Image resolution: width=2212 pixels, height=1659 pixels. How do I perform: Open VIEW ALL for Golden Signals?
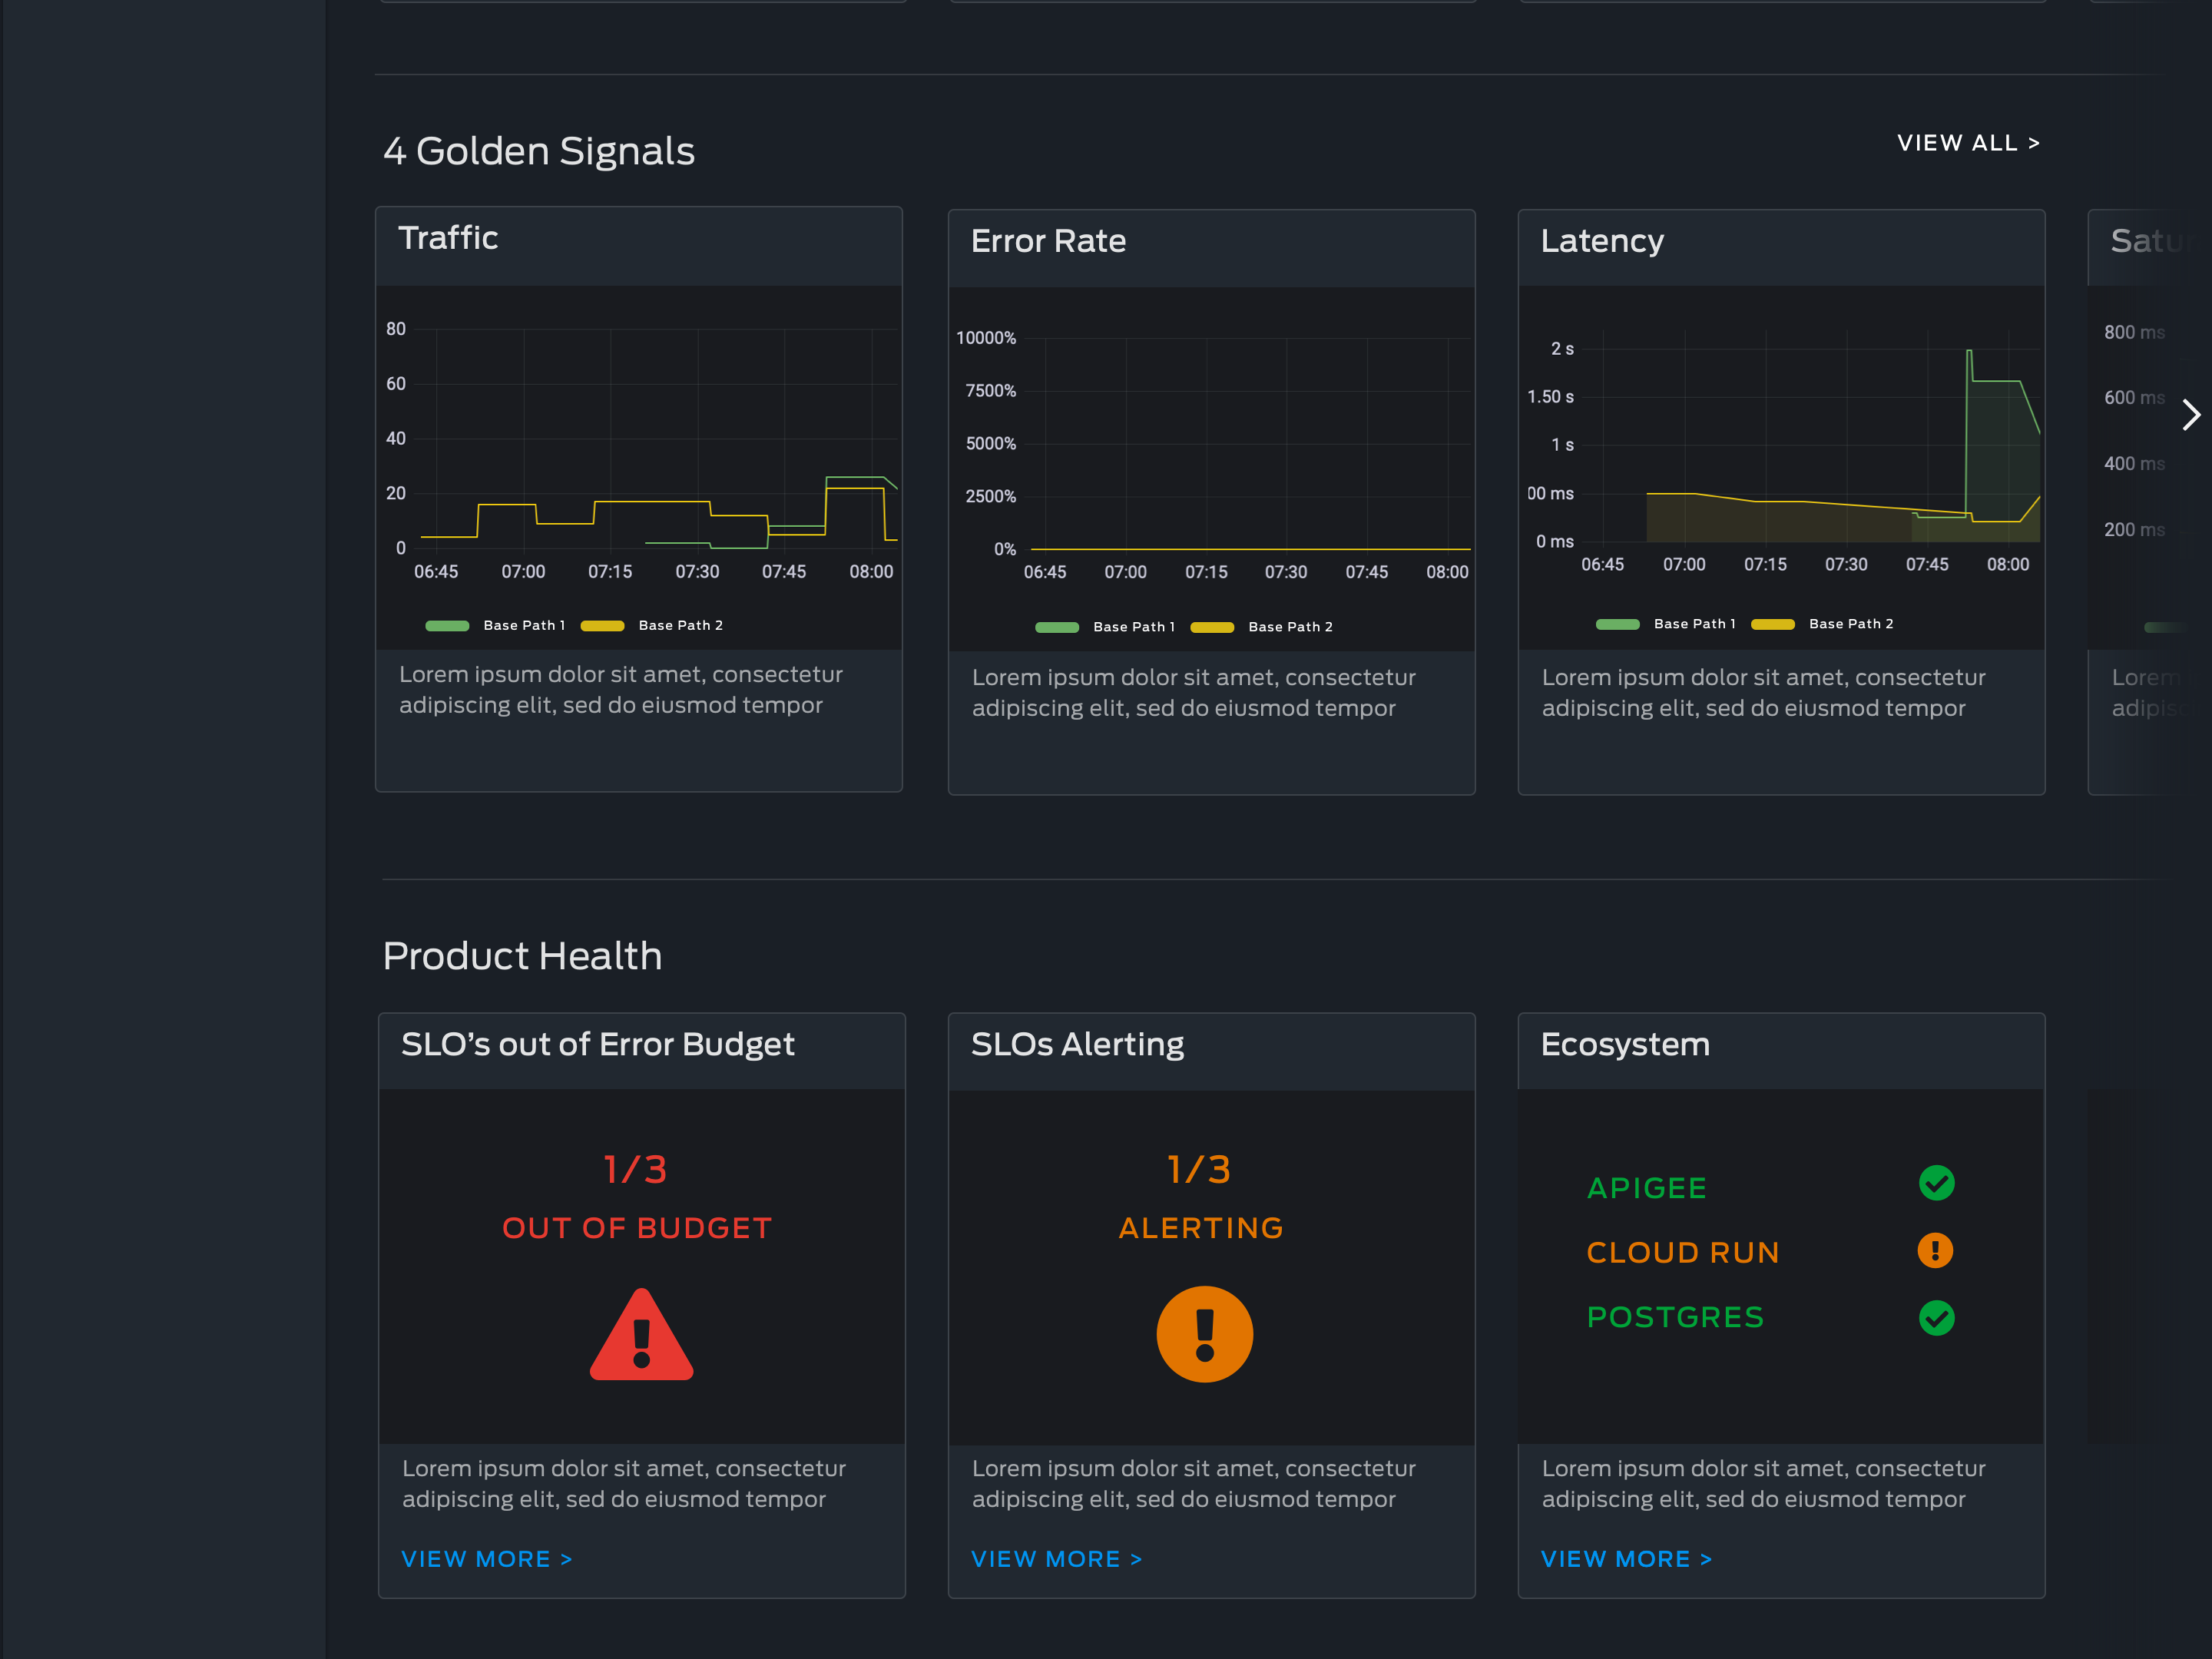click(x=1968, y=143)
